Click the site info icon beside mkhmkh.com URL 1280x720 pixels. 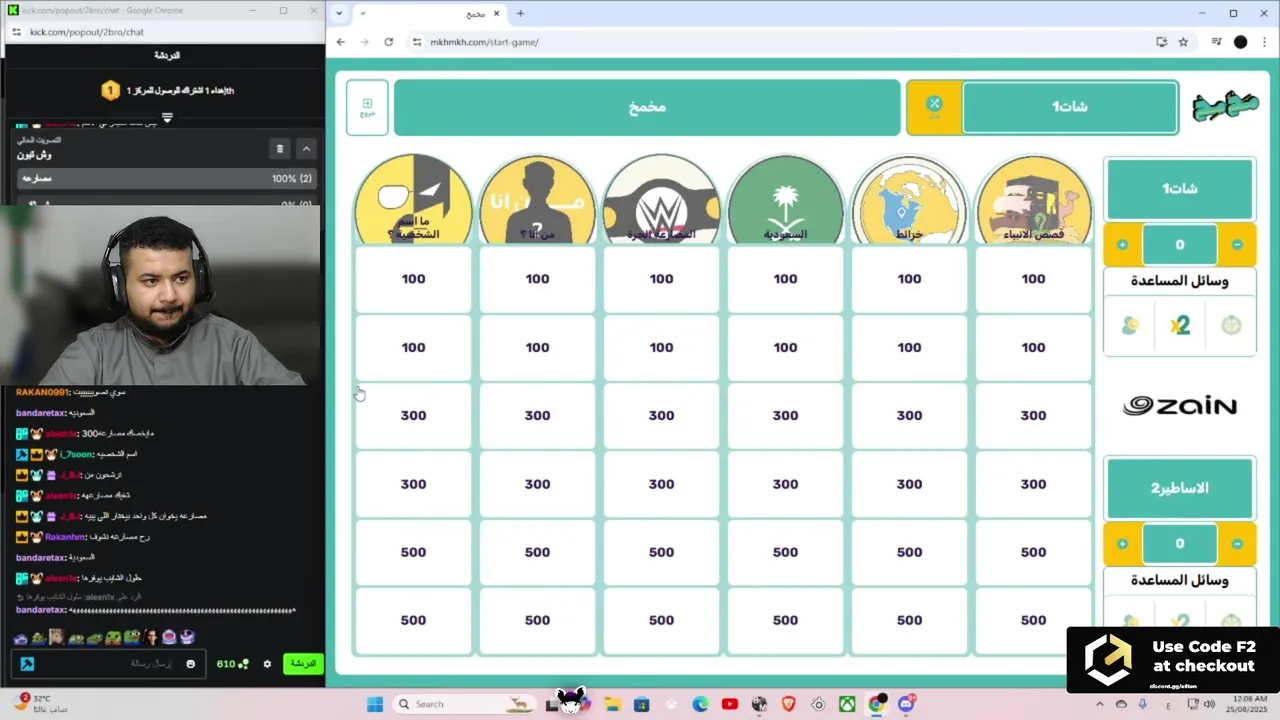[417, 42]
